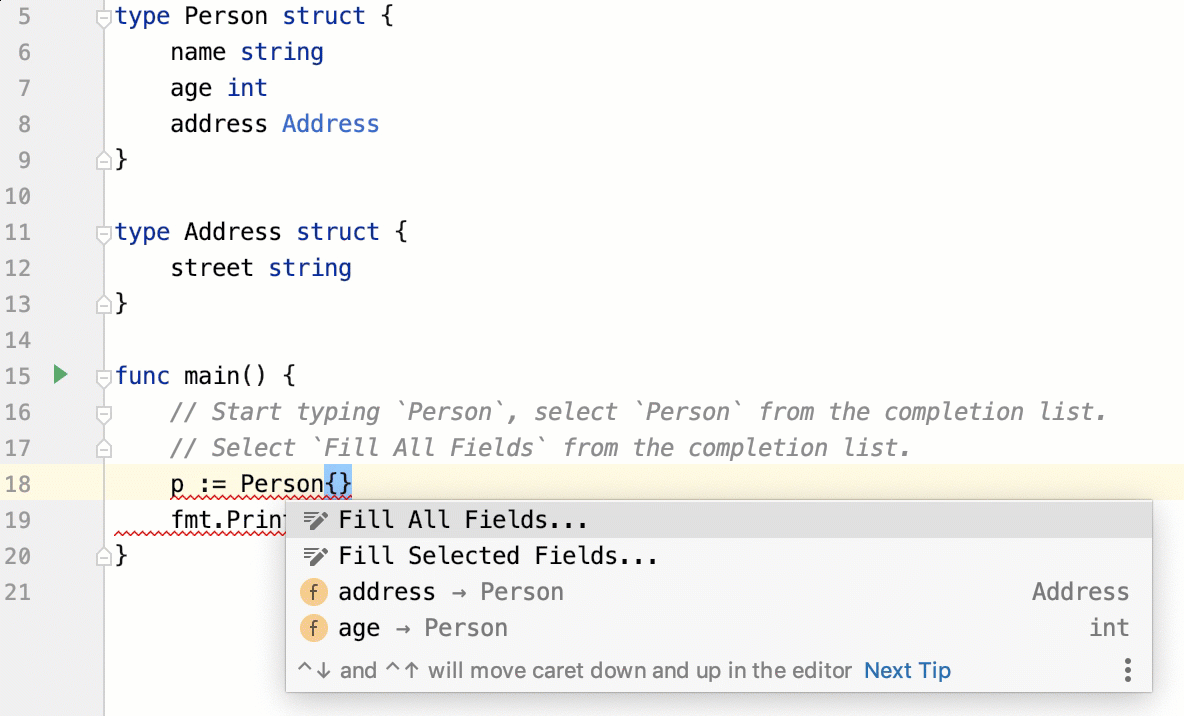Image resolution: width=1184 pixels, height=716 pixels.
Task: Collapse the Address struct fold marker
Action: click(x=102, y=233)
